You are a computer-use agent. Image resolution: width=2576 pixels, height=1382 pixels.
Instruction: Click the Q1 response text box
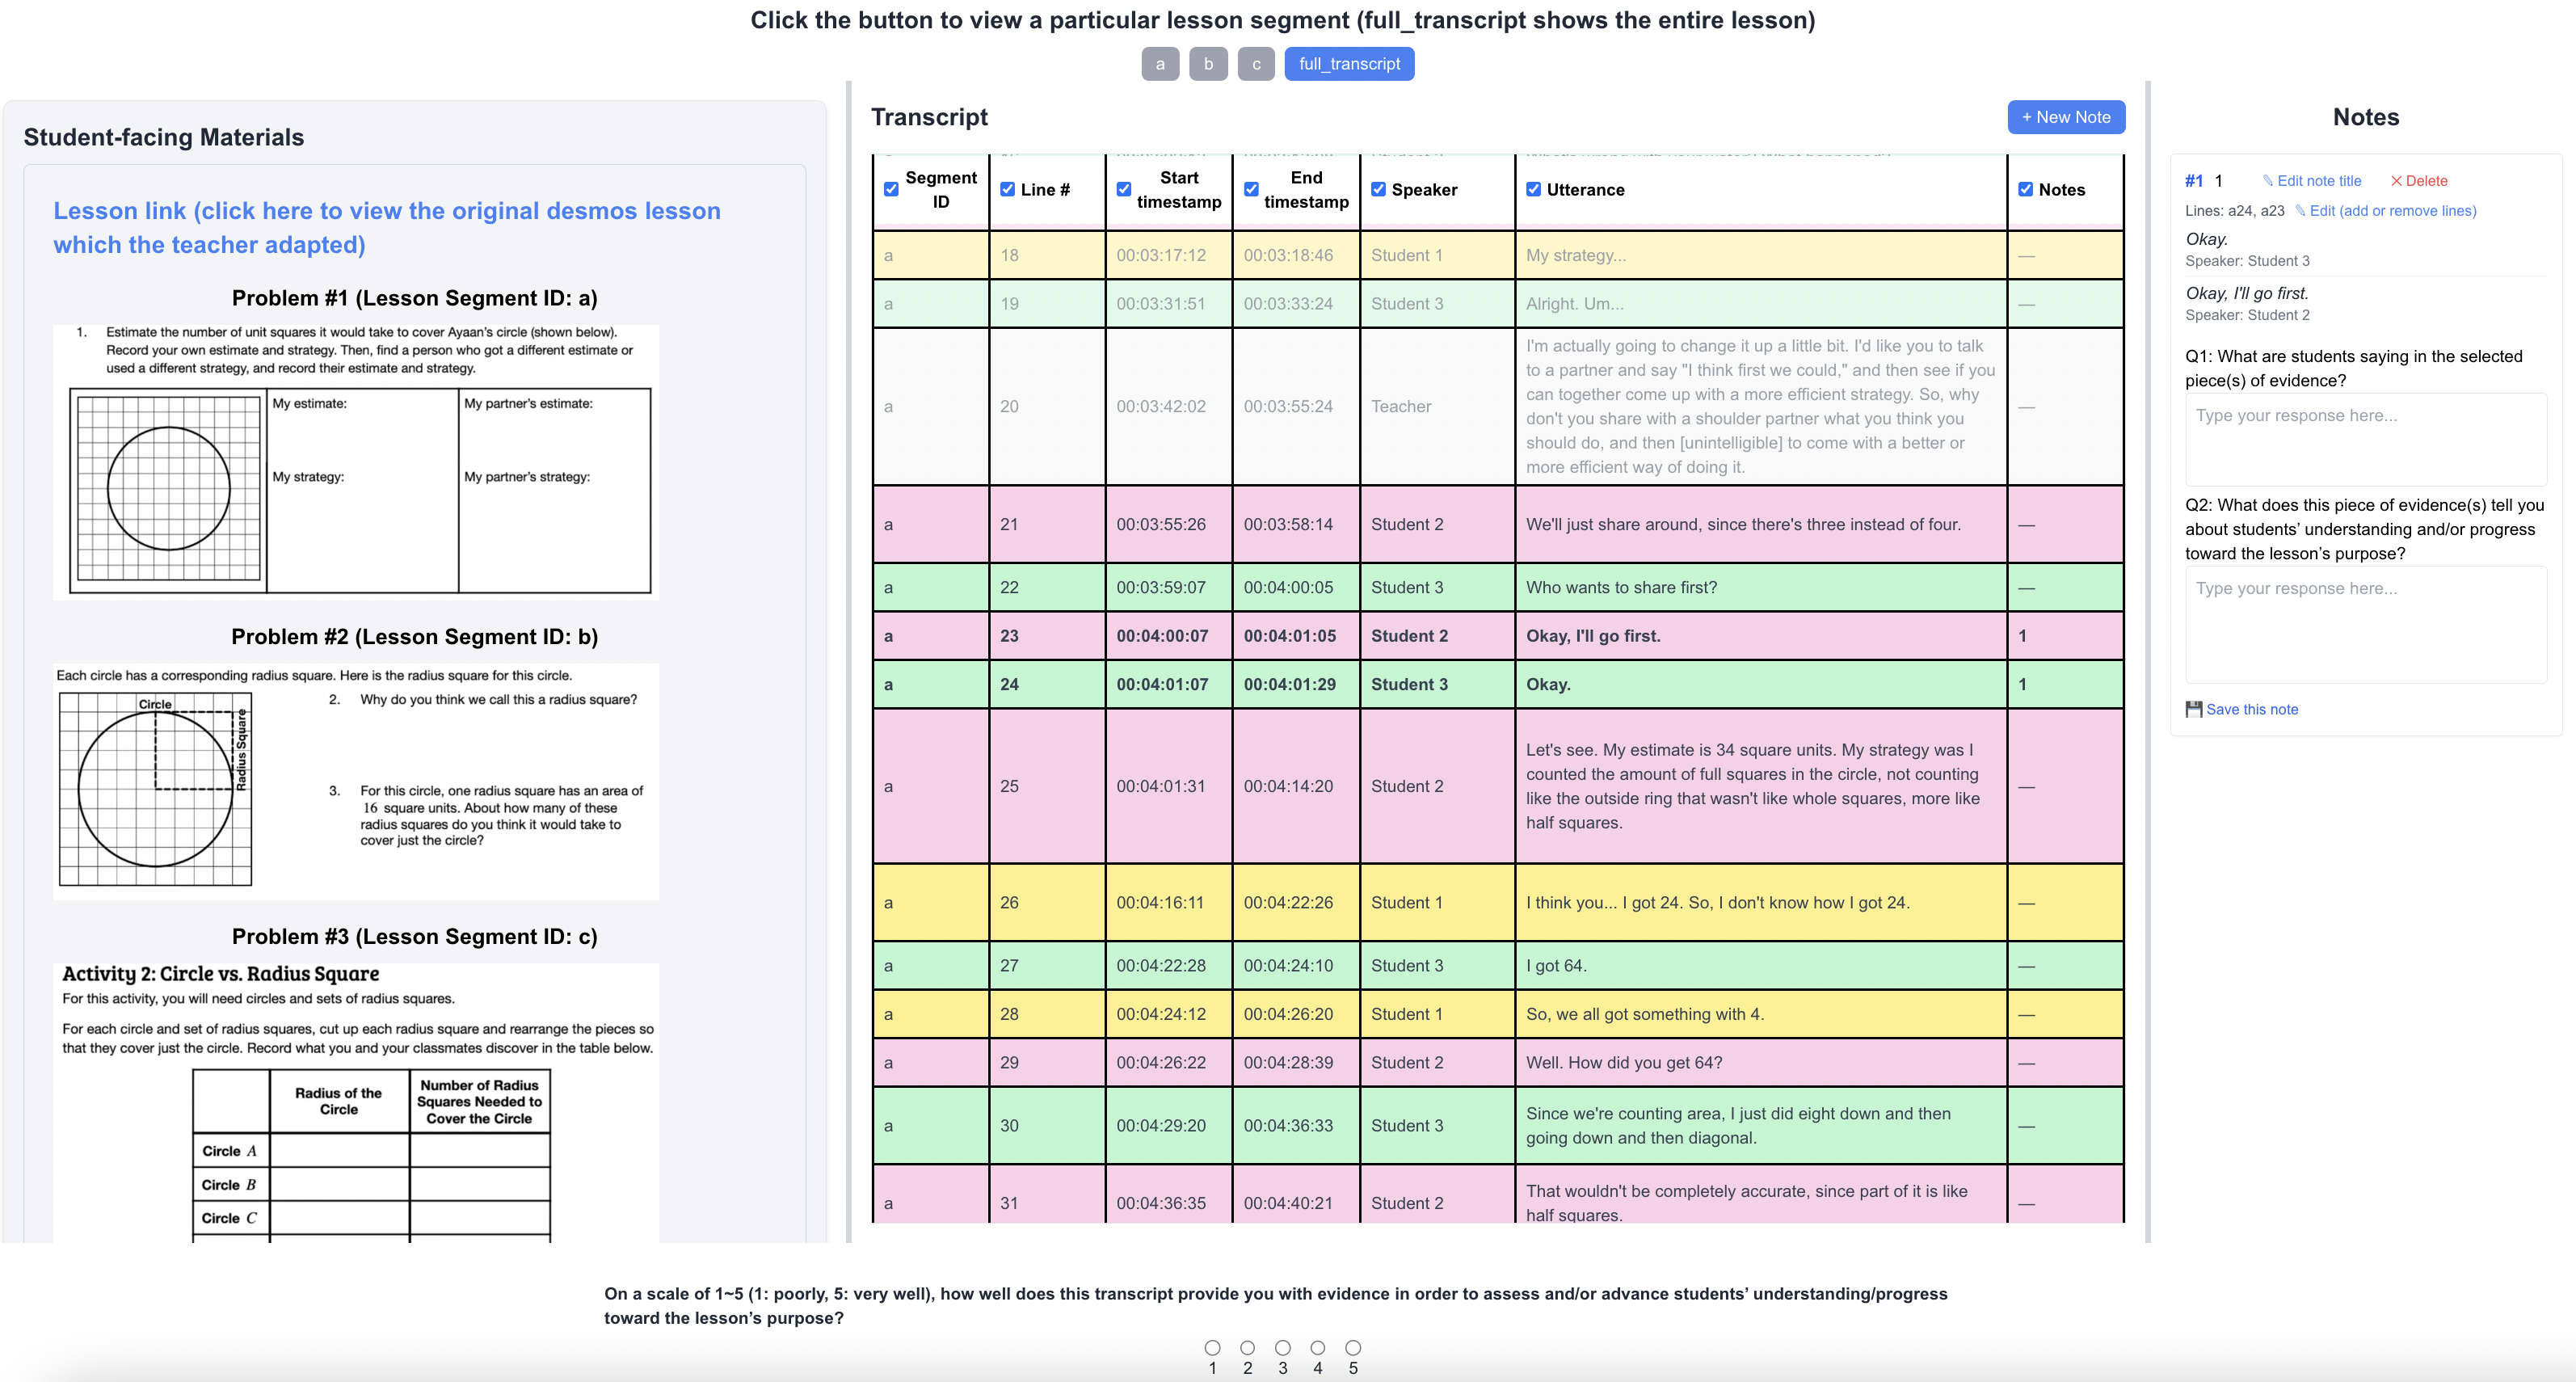(x=2365, y=439)
